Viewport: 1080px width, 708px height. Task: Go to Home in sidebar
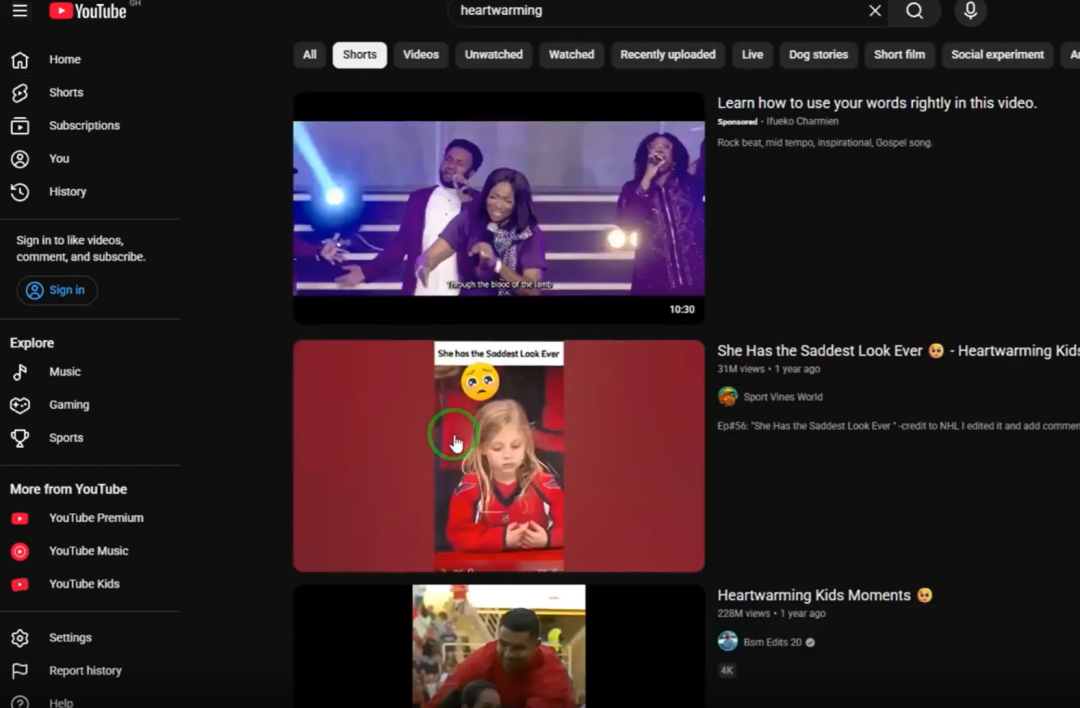click(64, 60)
